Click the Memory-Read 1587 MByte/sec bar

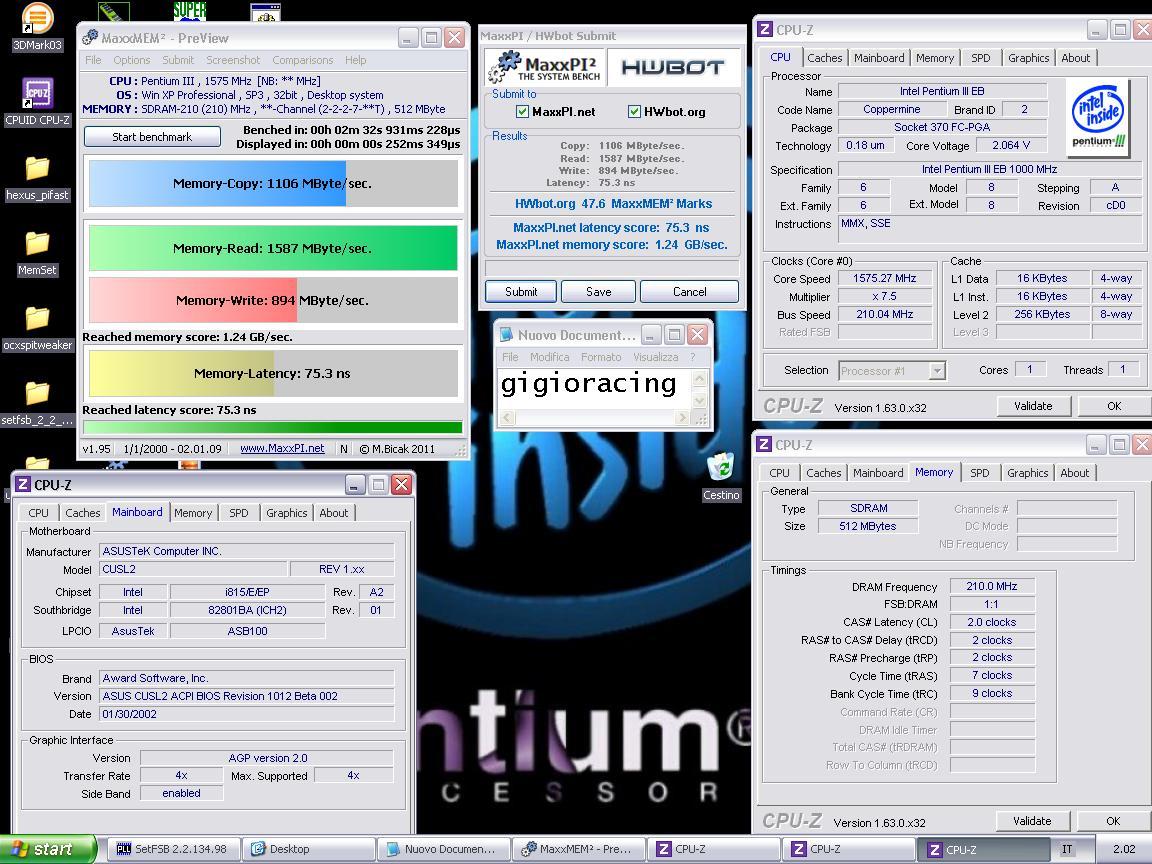[273, 248]
